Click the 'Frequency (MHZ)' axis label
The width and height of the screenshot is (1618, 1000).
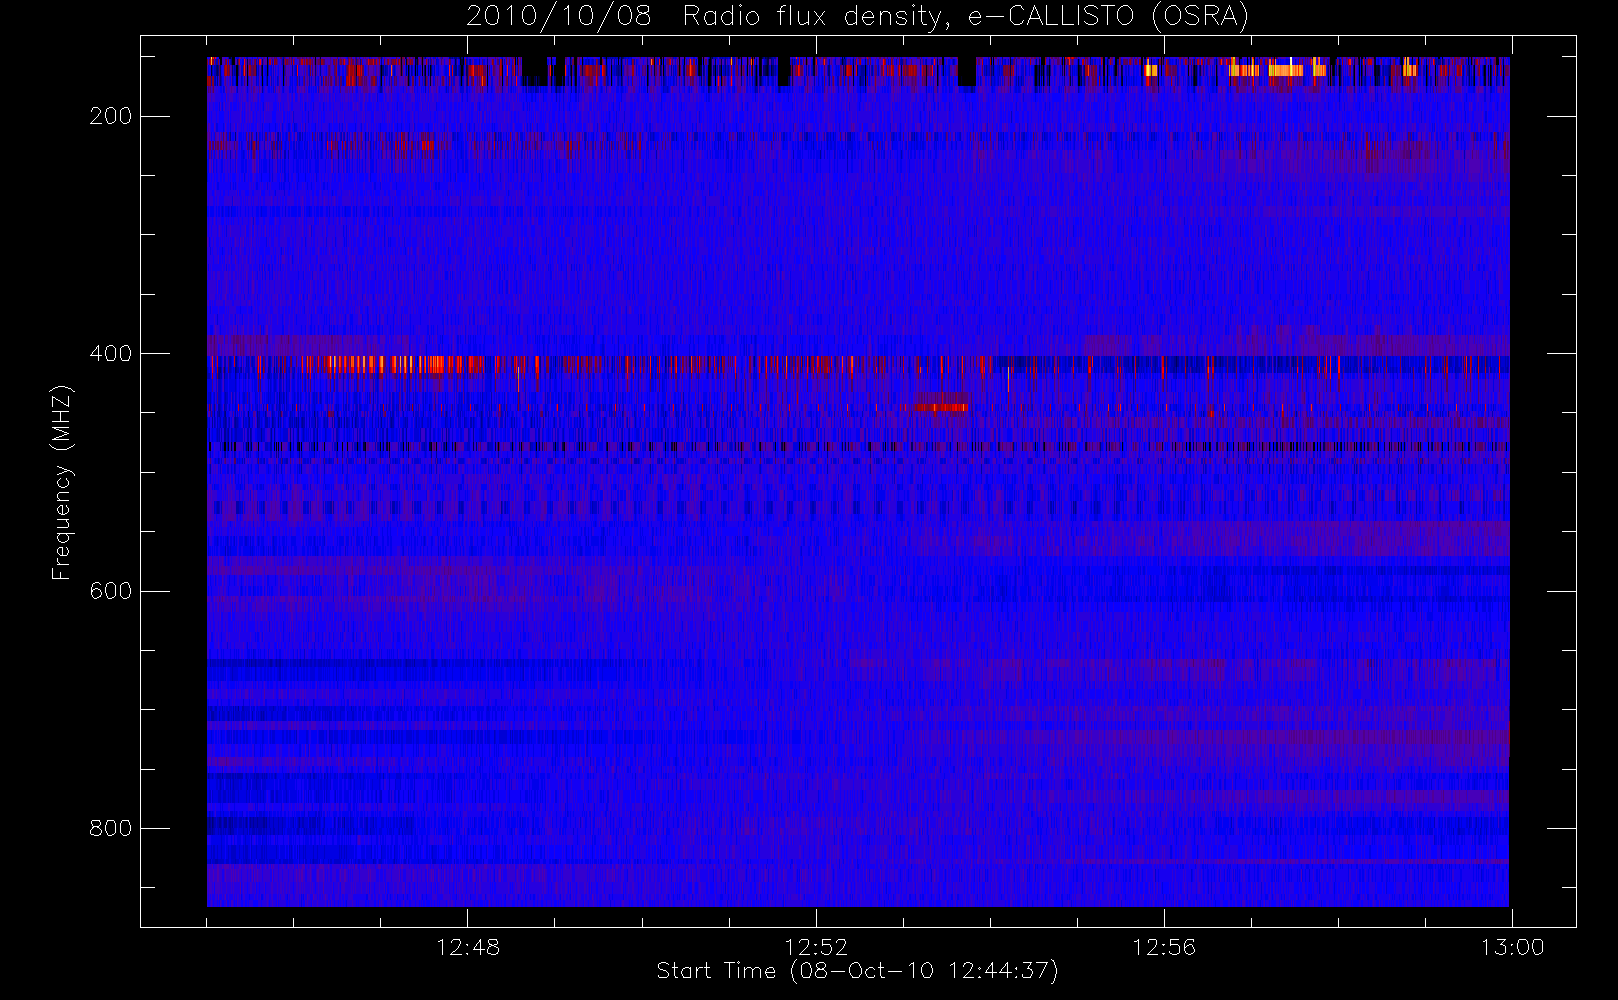point(62,482)
